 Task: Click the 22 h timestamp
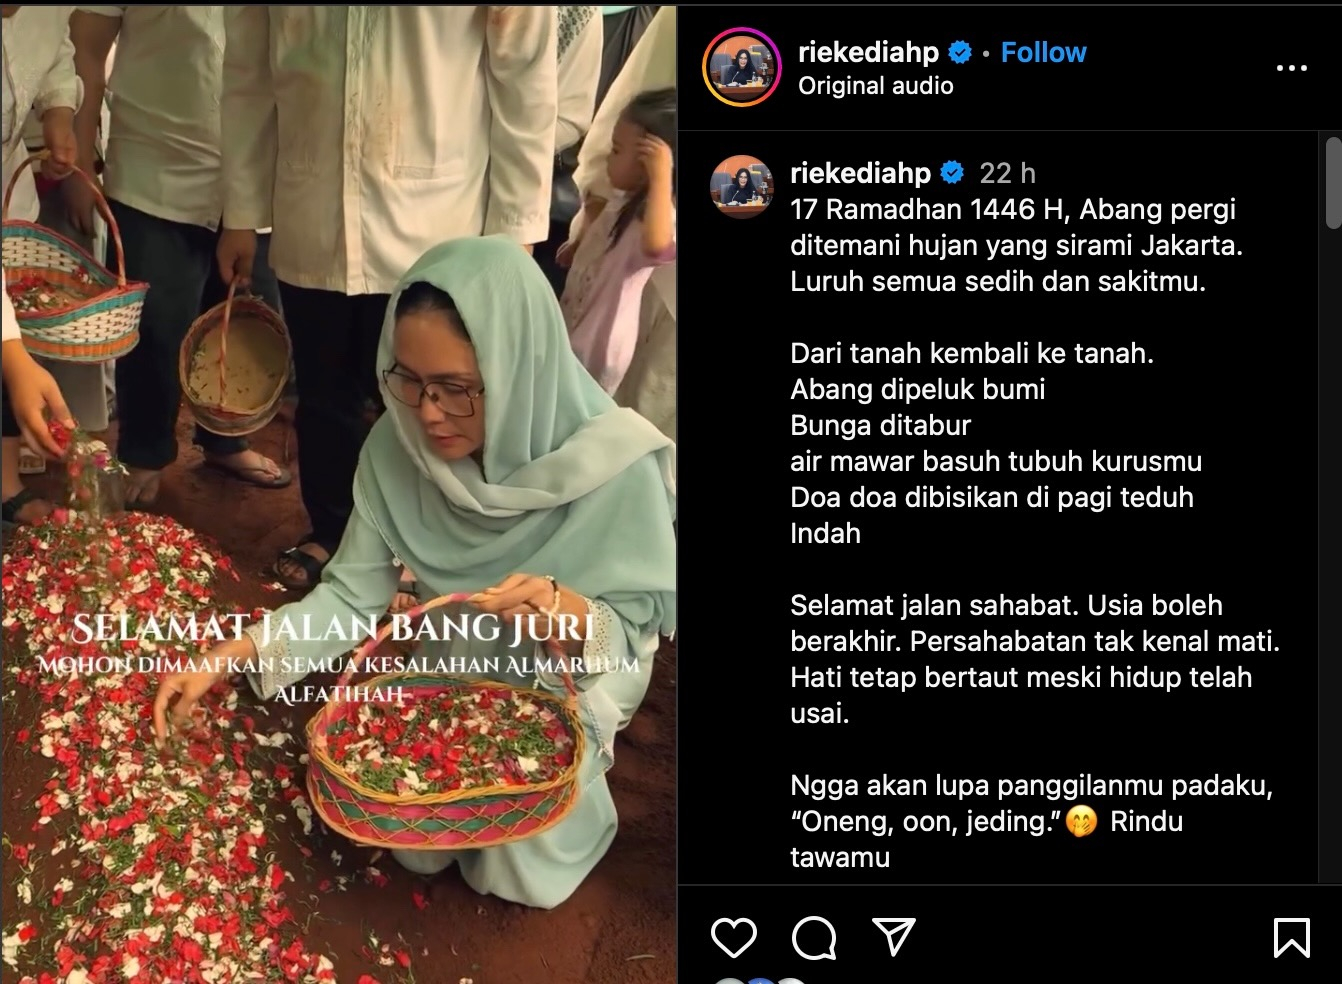point(1007,173)
